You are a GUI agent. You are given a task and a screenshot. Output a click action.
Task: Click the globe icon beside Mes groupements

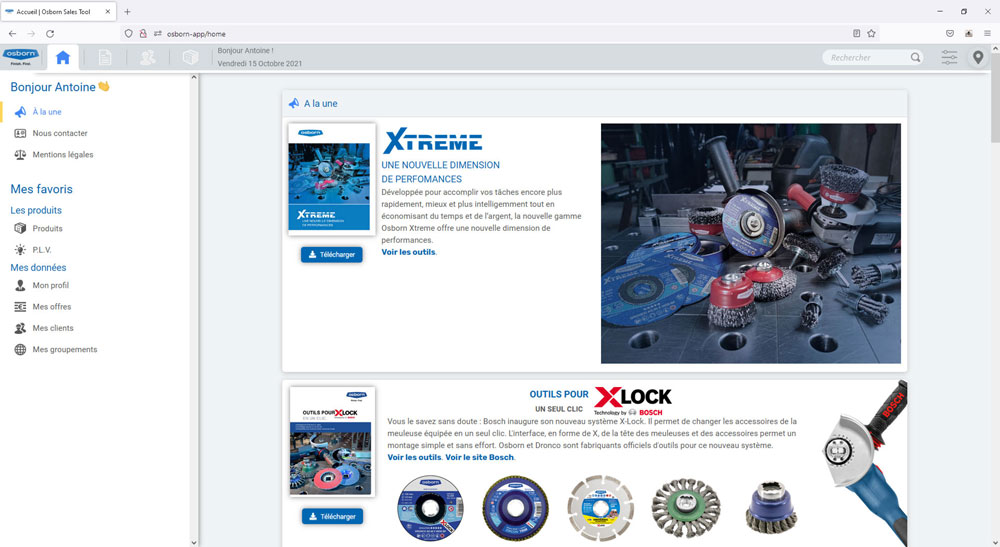20,349
